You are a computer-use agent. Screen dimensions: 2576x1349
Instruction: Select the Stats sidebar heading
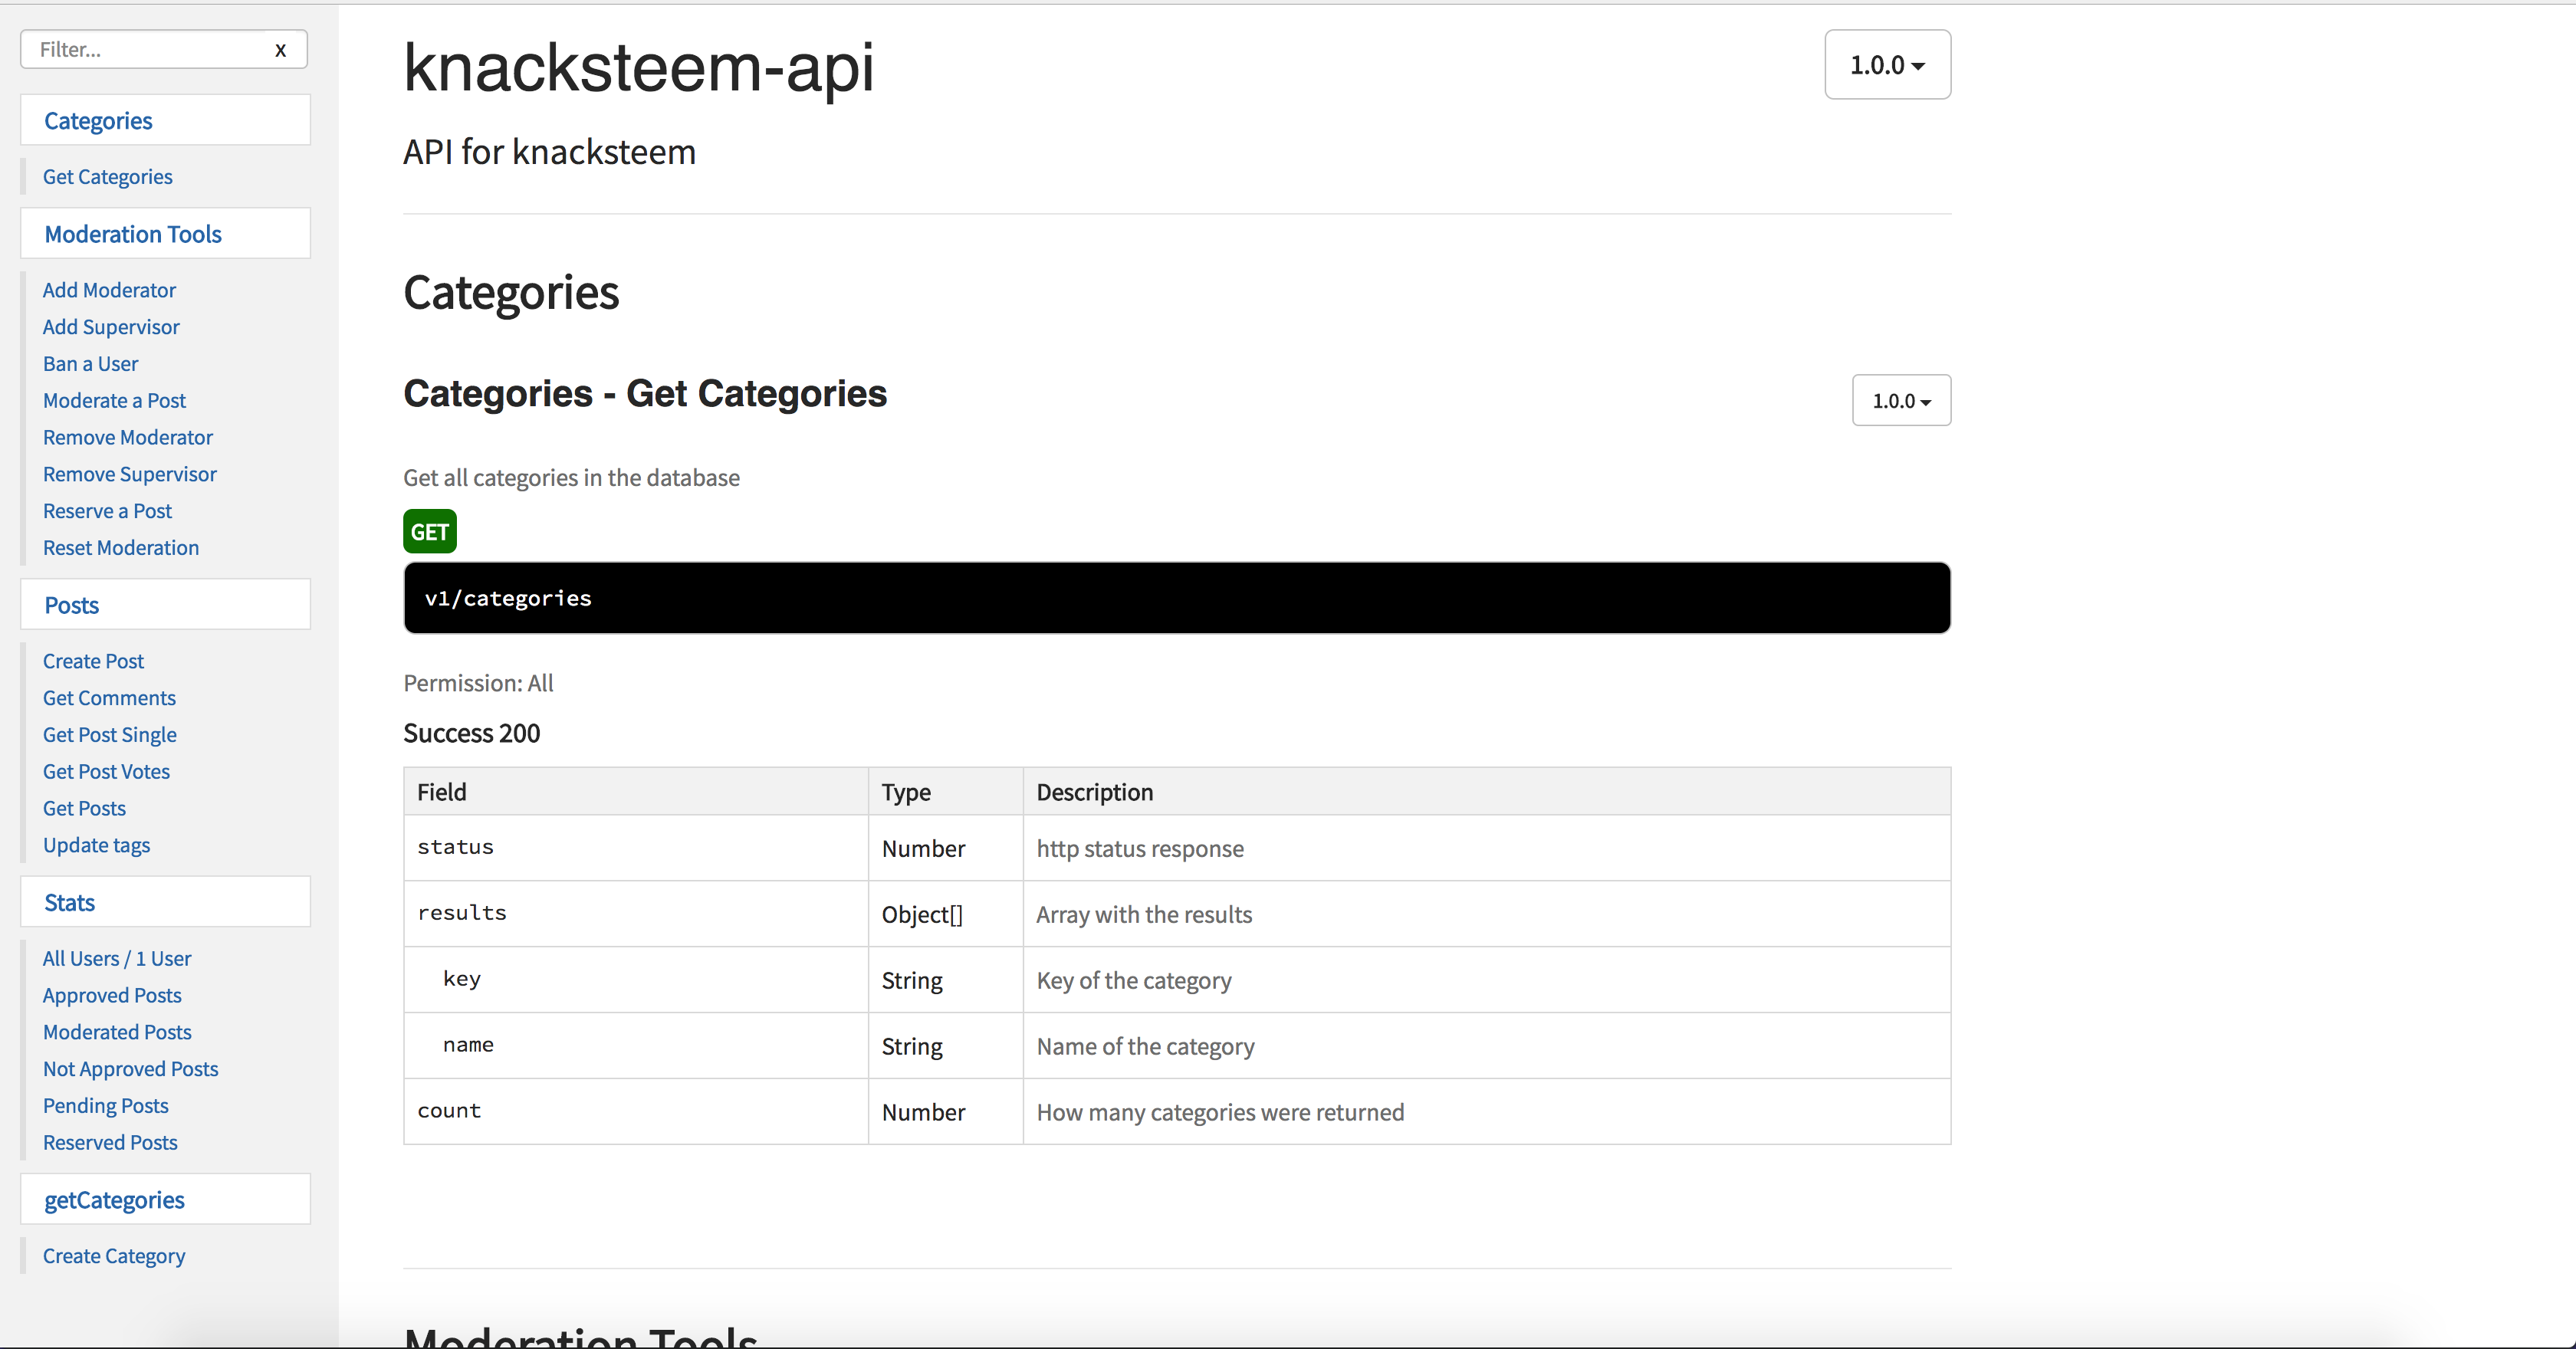tap(69, 903)
